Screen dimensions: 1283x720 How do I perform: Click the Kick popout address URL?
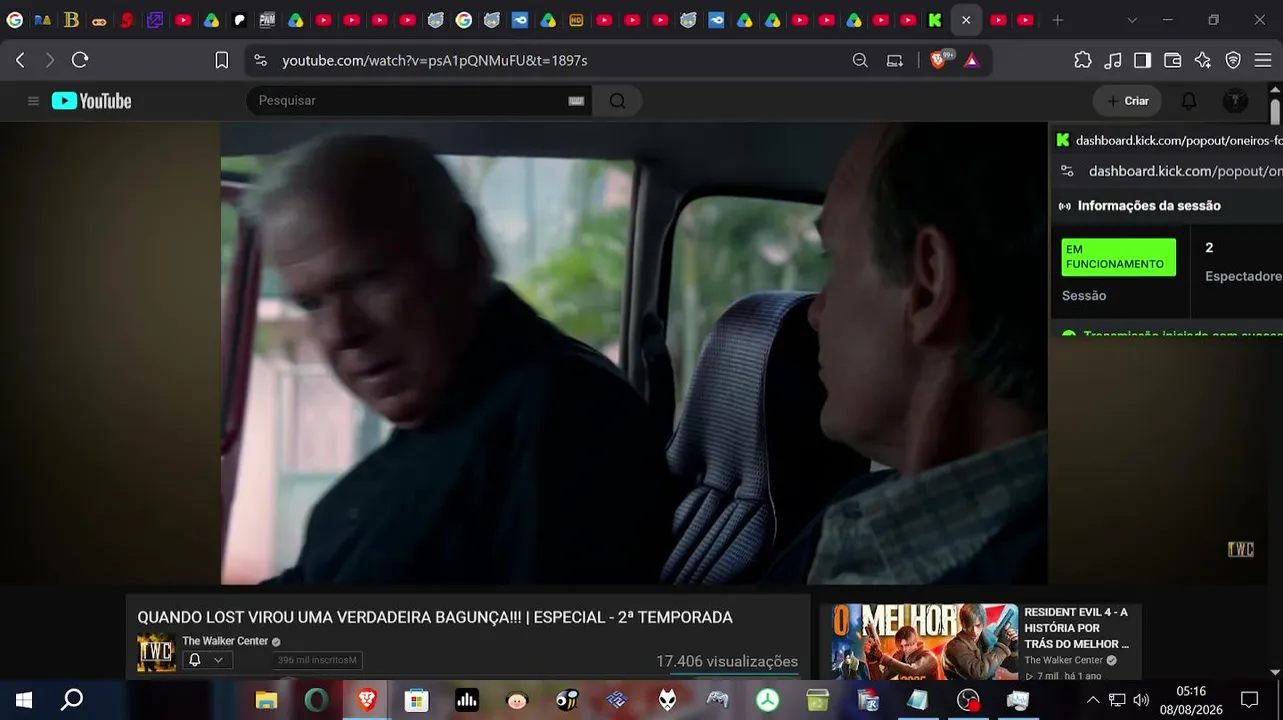1185,171
